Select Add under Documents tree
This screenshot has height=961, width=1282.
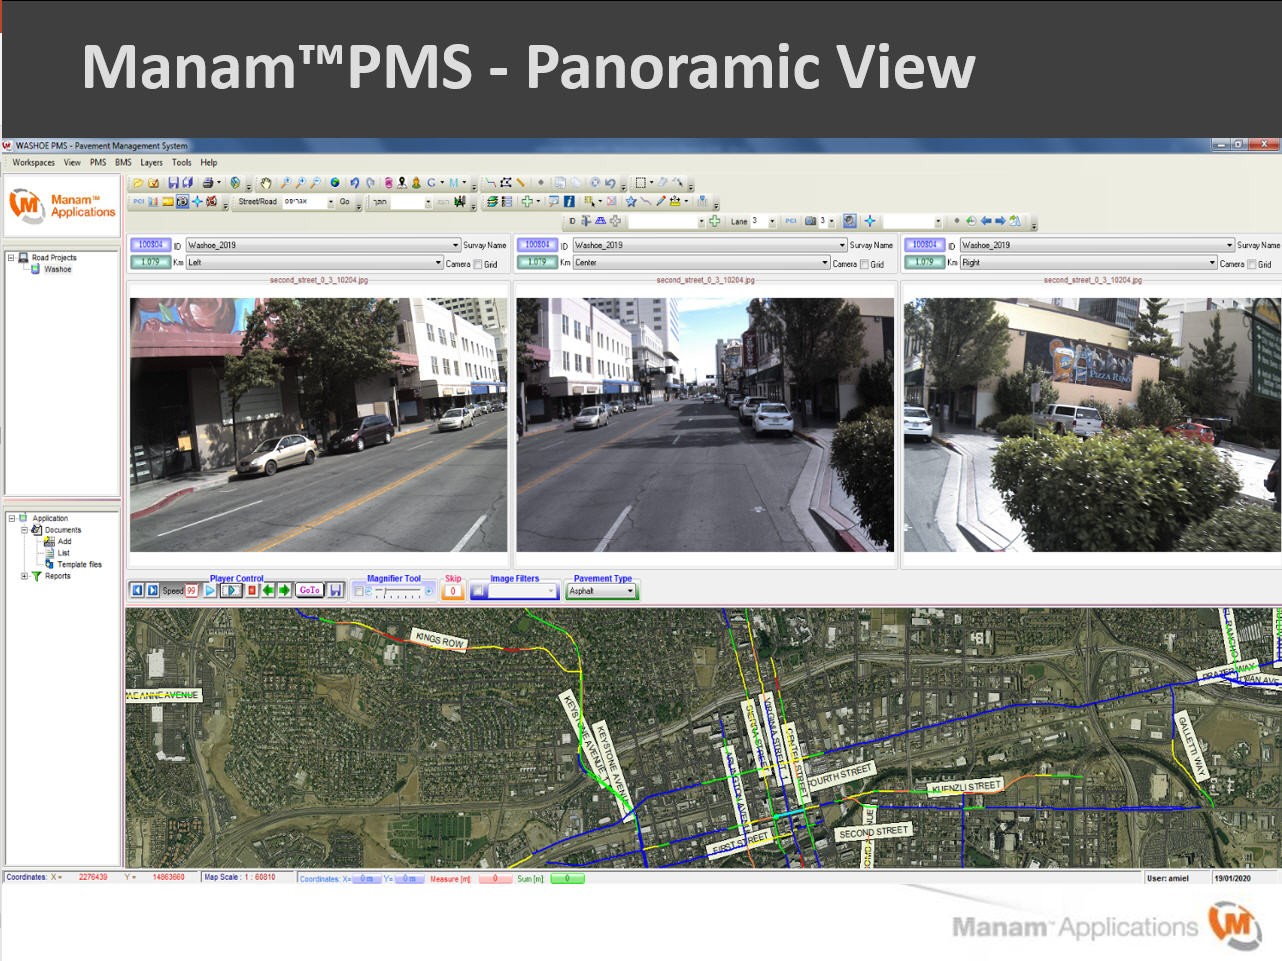[64, 541]
